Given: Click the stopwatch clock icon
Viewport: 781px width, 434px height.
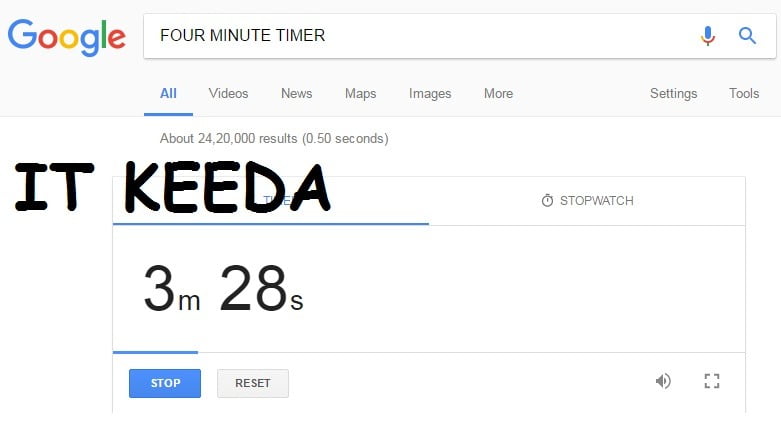Looking at the screenshot, I should (x=547, y=201).
